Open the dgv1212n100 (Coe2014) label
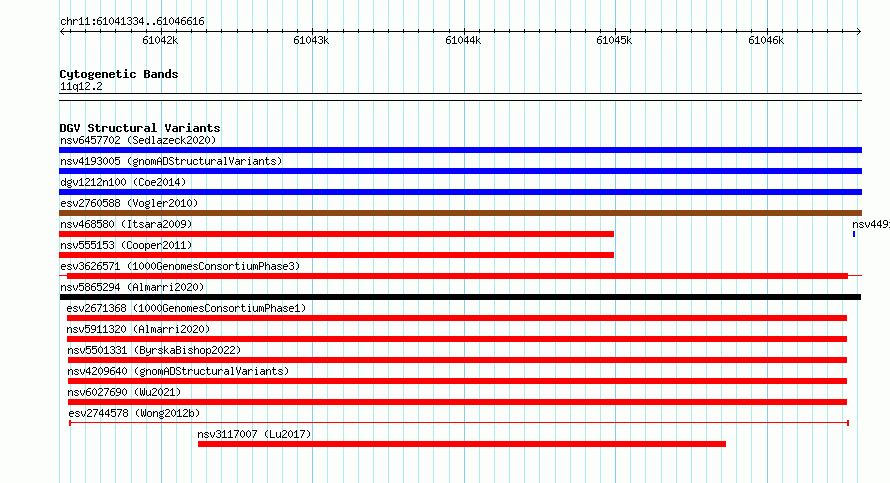 [x=123, y=182]
